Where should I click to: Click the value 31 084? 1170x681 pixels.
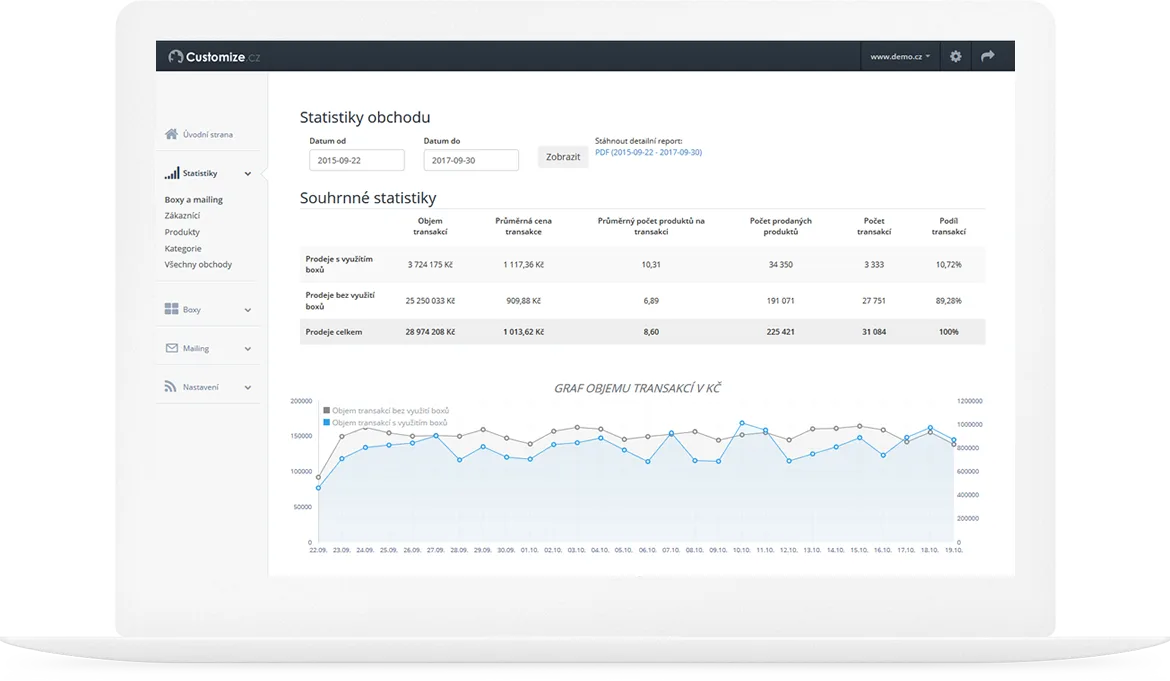click(874, 332)
